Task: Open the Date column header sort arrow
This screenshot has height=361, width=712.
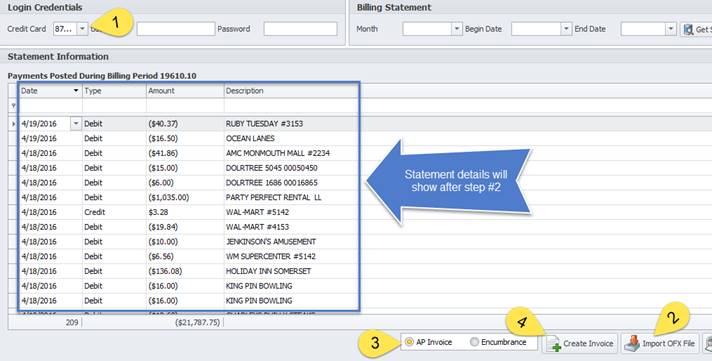Action: pos(76,91)
